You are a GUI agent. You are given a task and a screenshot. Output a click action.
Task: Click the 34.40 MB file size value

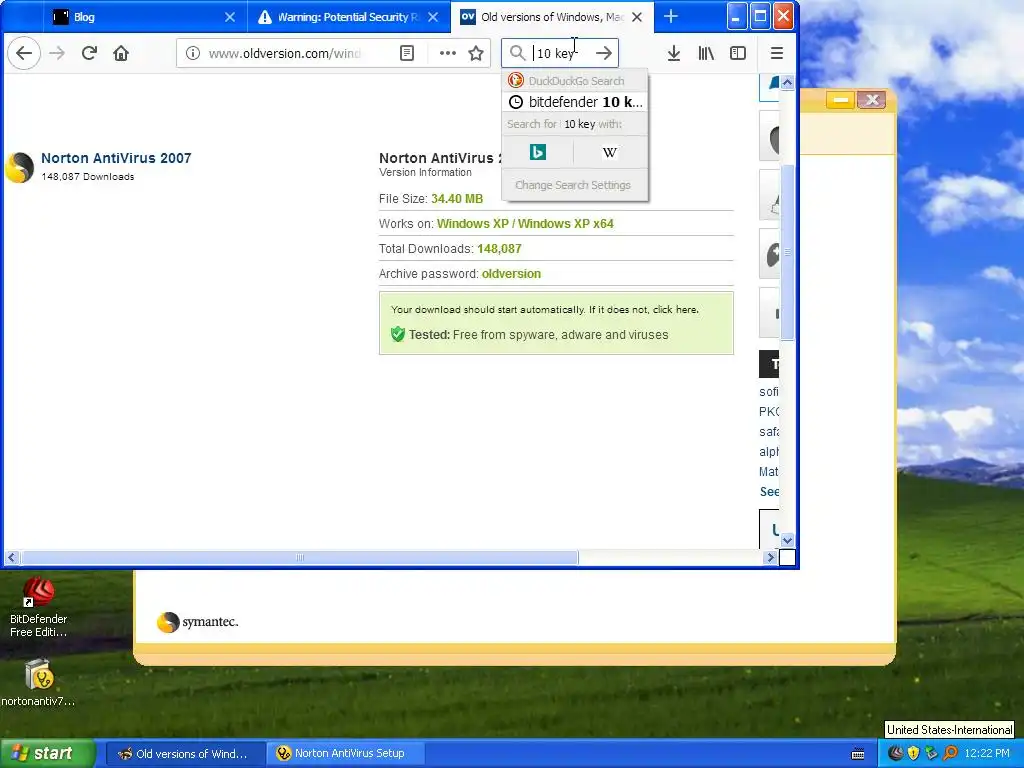point(457,199)
